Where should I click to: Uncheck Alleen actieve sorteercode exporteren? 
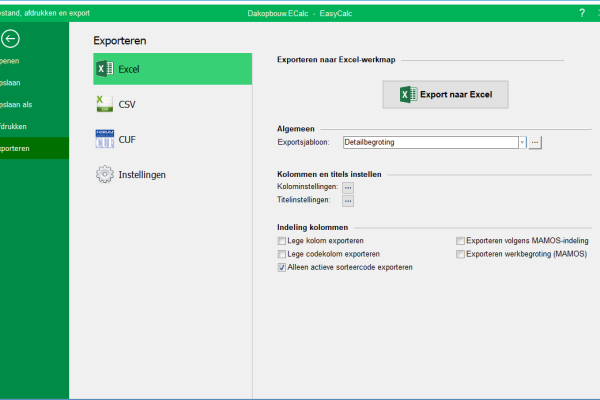[x=281, y=268]
